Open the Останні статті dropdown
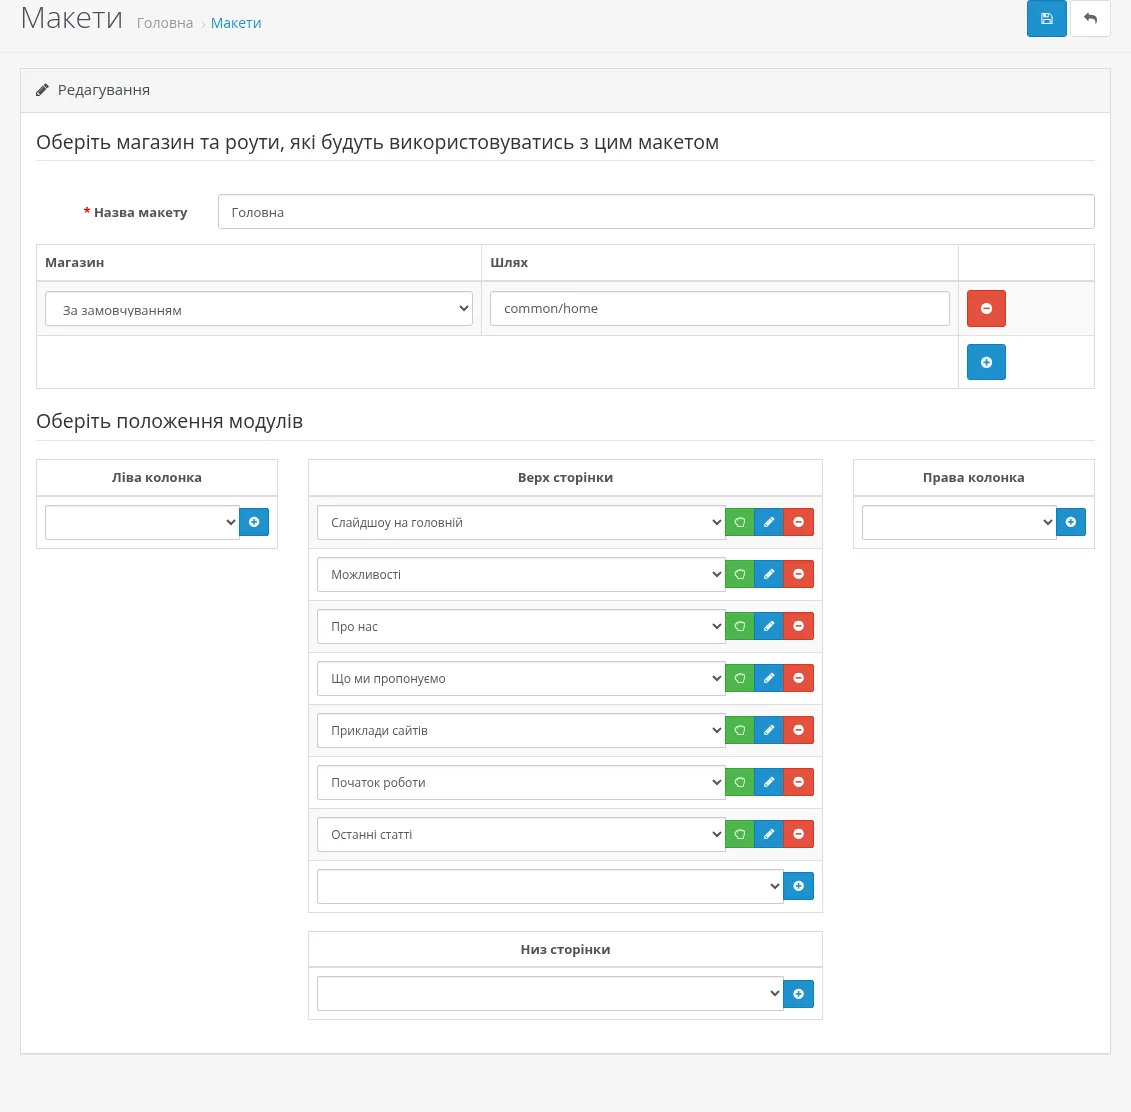This screenshot has height=1112, width=1131. tap(521, 834)
